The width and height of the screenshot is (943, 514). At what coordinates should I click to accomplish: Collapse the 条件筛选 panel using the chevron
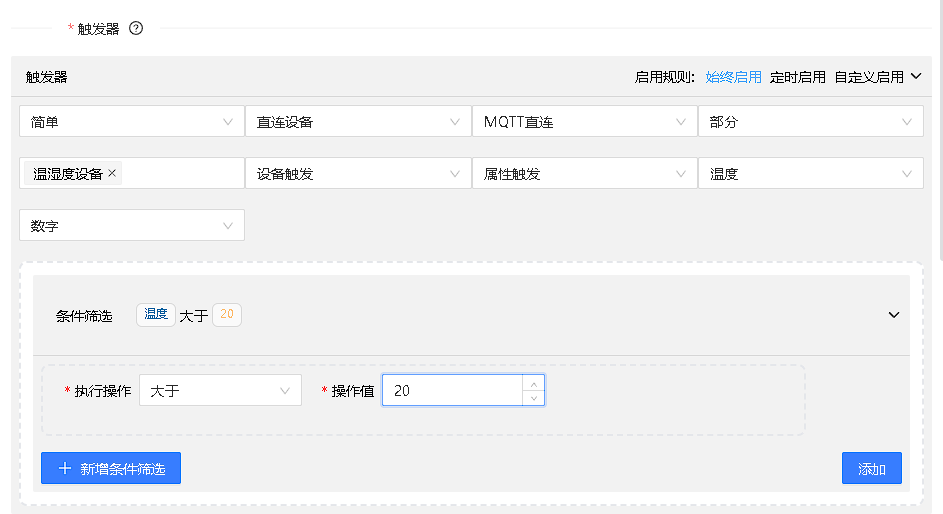pyautogui.click(x=894, y=315)
